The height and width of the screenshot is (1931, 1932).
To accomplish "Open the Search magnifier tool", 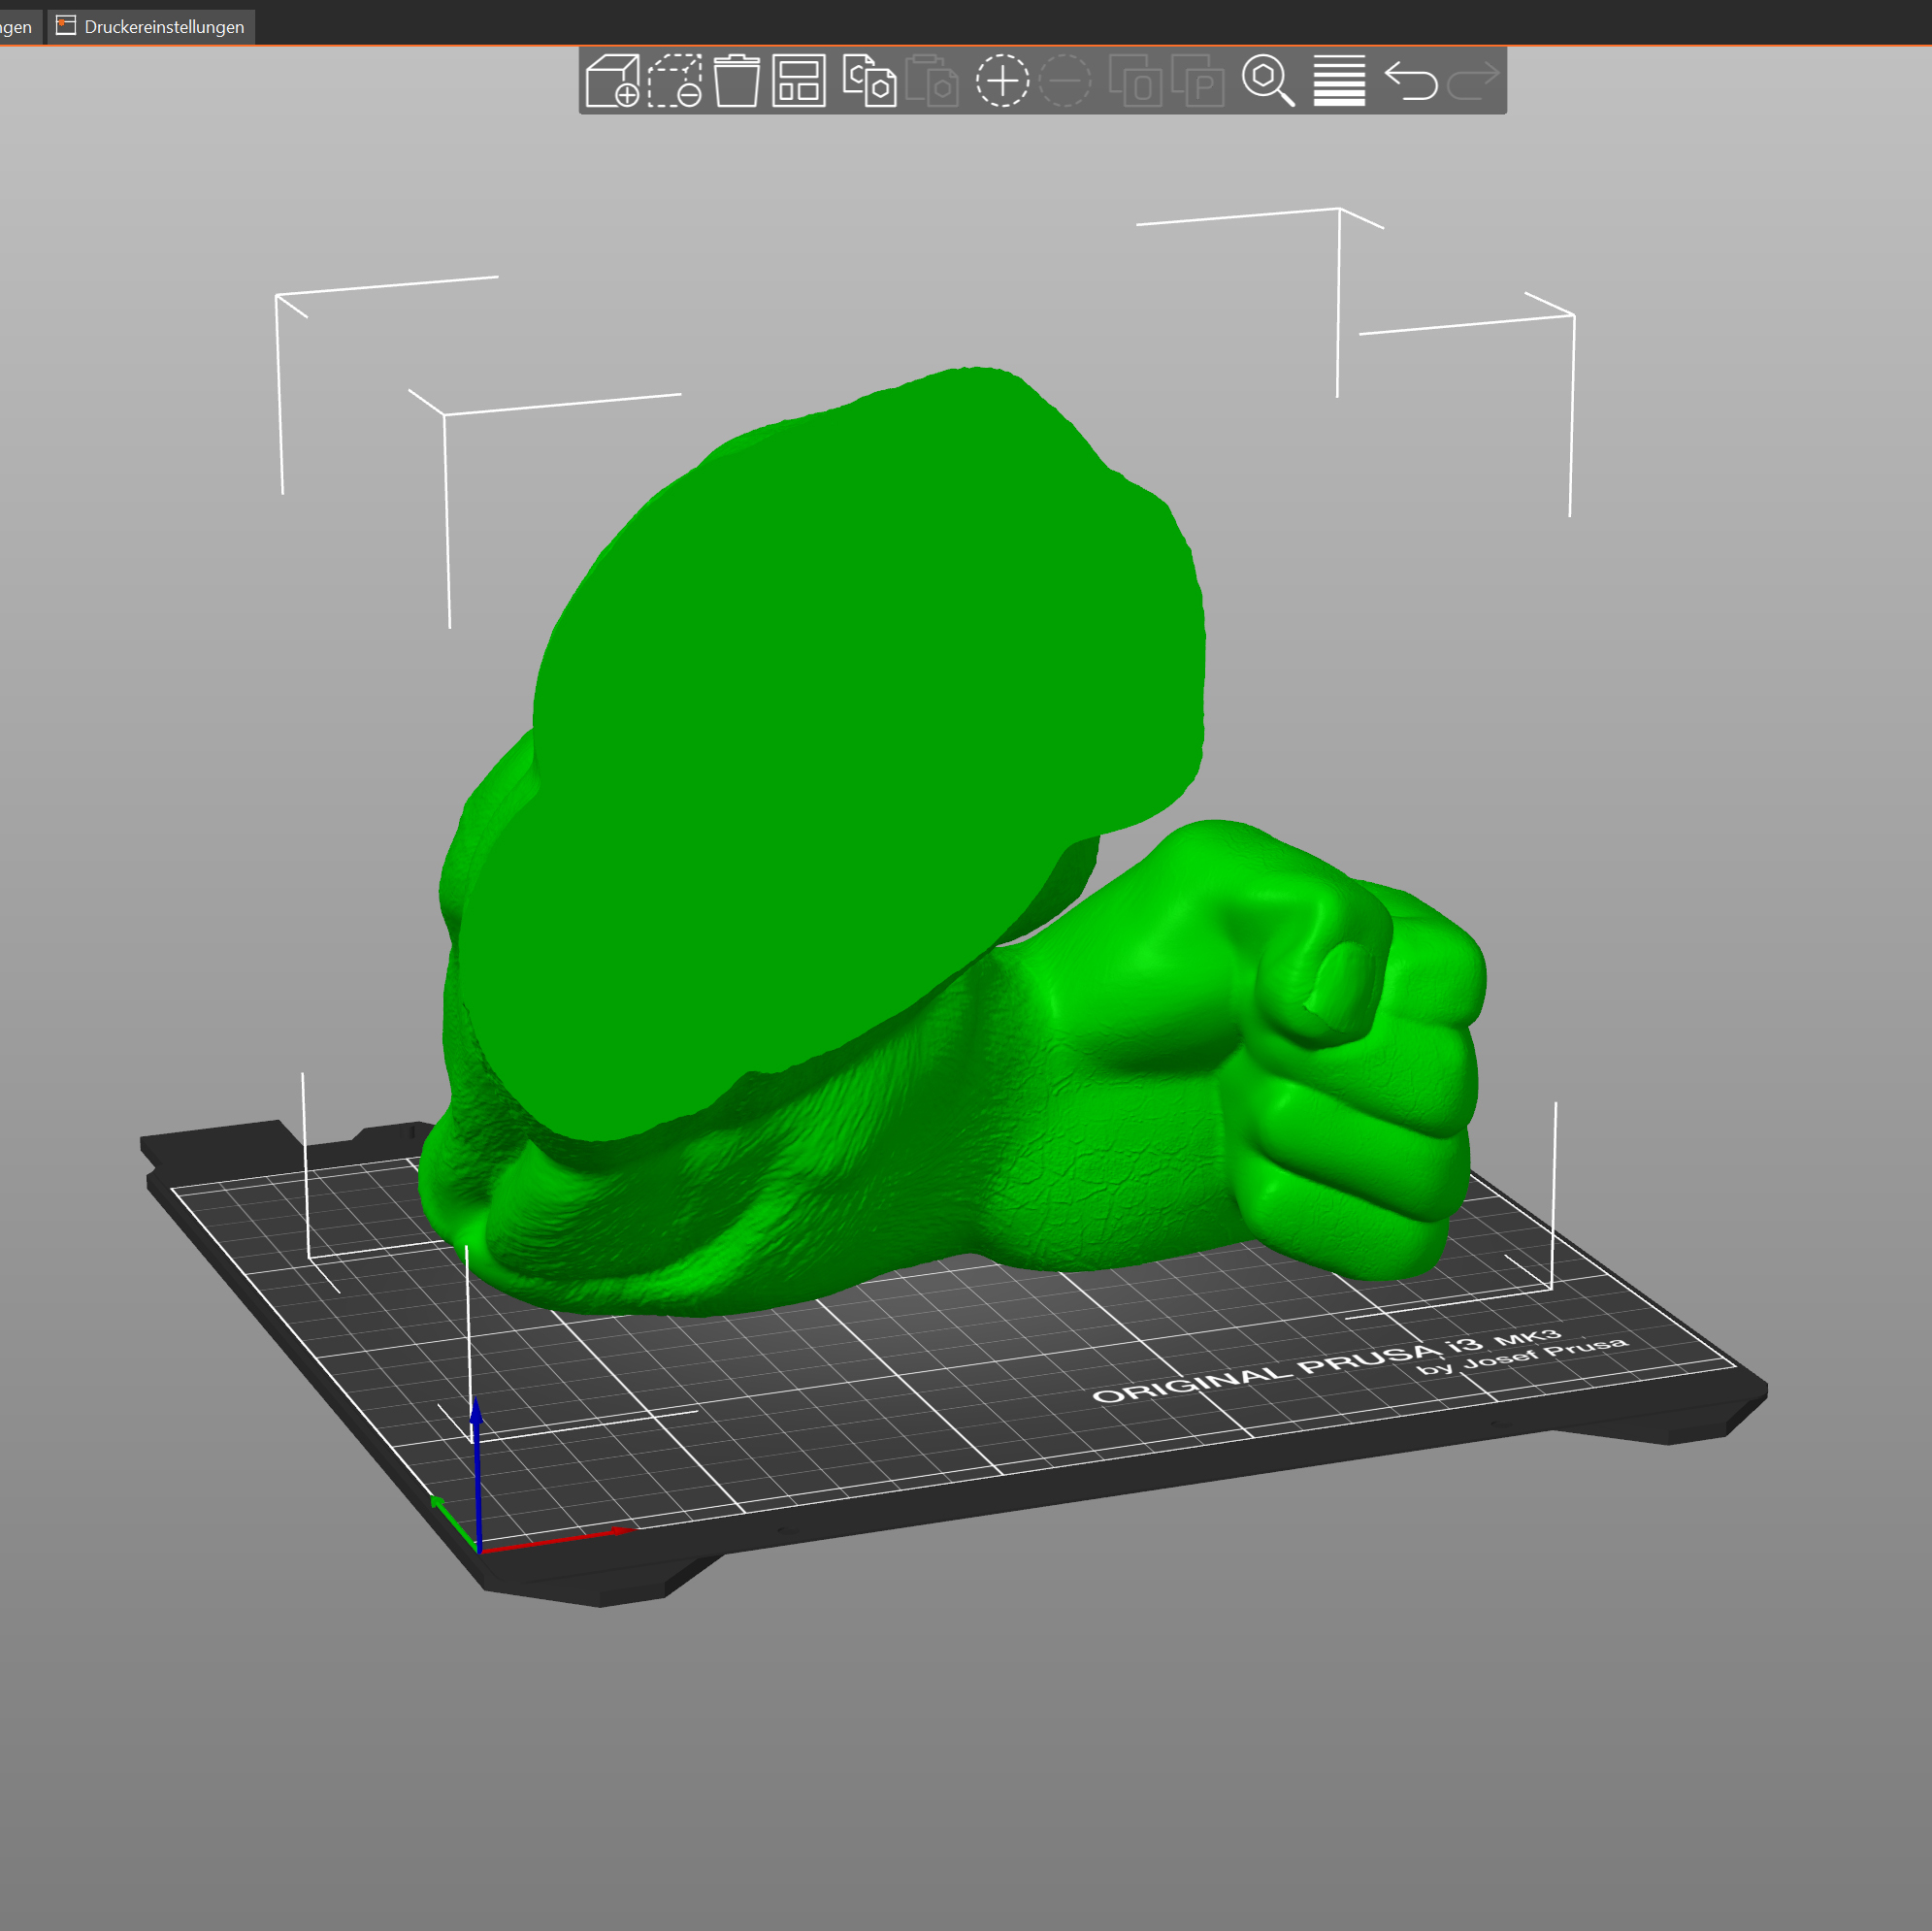I will pos(1267,80).
